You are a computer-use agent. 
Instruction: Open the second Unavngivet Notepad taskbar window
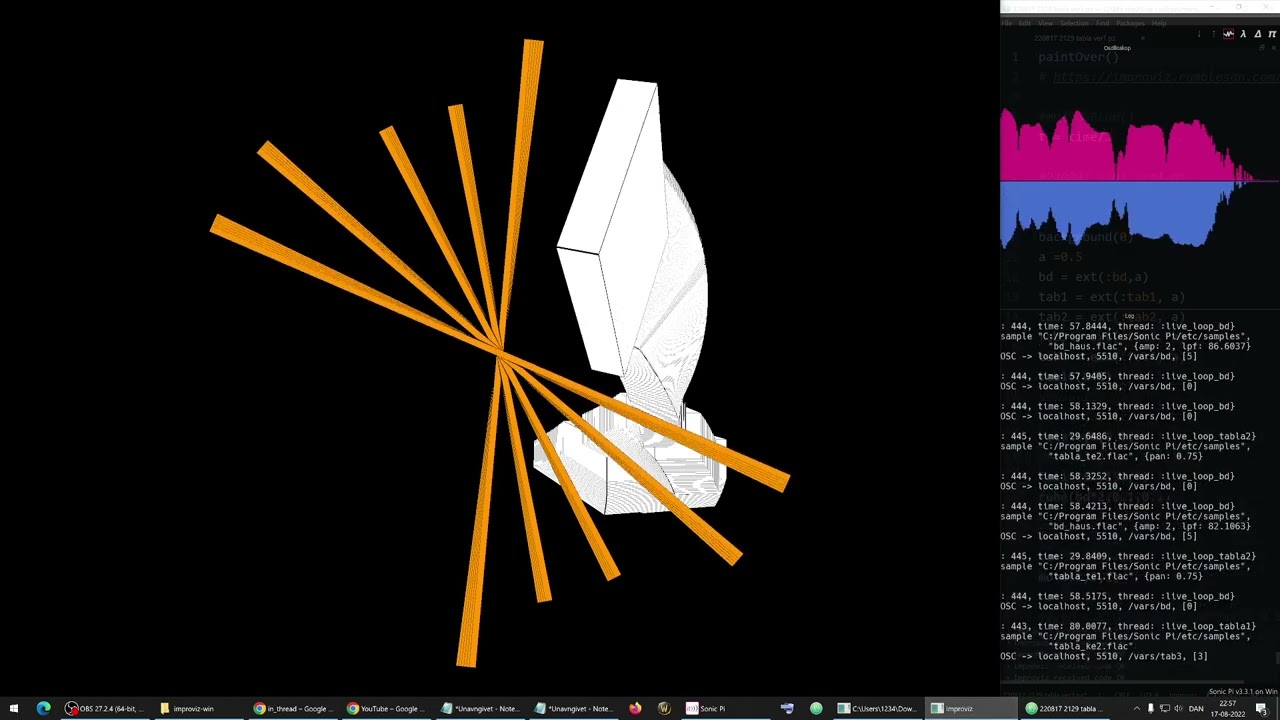coord(573,709)
